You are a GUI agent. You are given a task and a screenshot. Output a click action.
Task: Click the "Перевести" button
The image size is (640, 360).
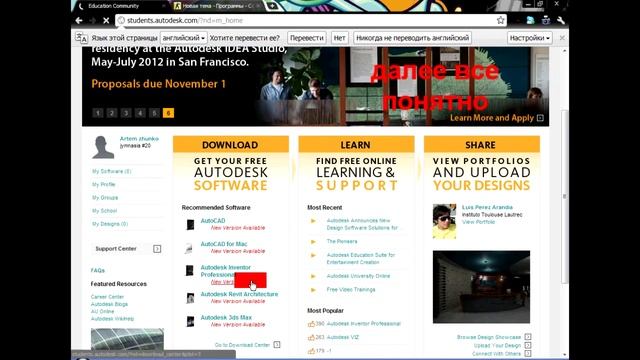coord(307,38)
